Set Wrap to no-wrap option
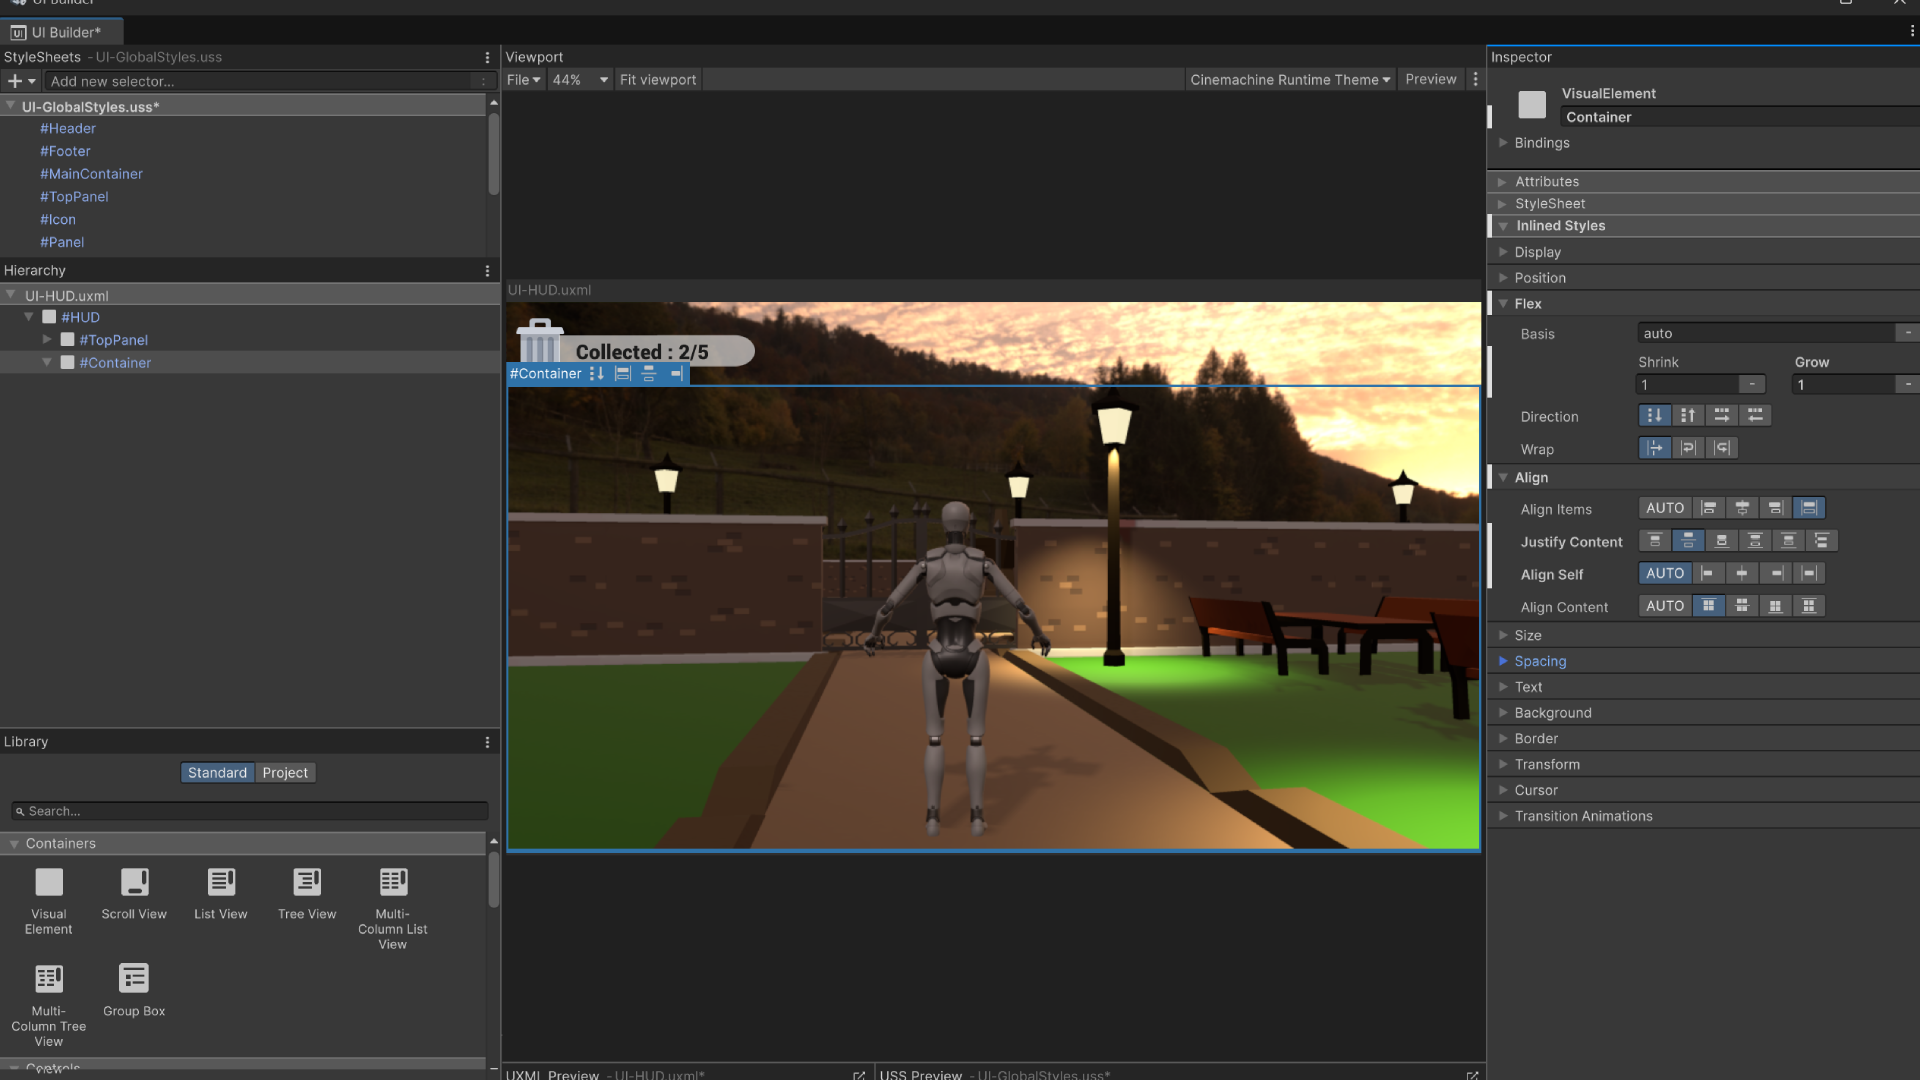 [1655, 448]
